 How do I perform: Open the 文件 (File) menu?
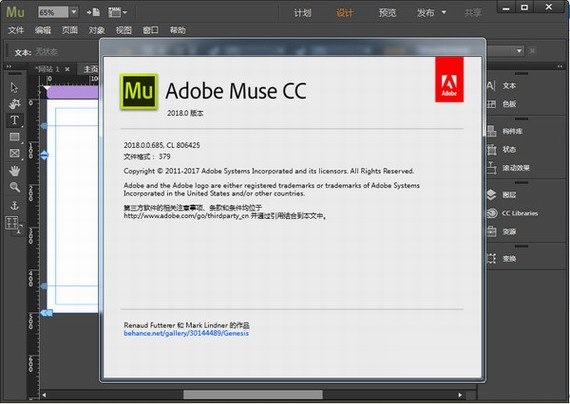pyautogui.click(x=16, y=30)
